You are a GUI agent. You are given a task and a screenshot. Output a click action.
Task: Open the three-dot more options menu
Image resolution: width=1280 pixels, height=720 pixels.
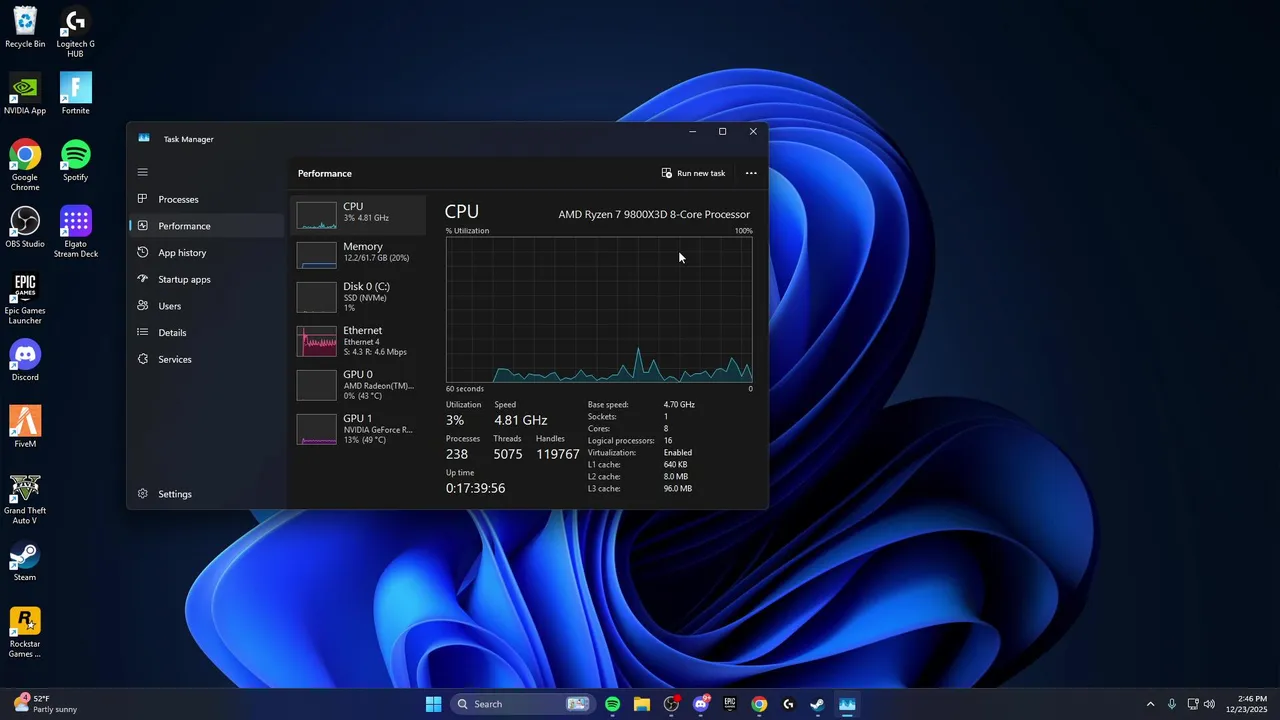coord(751,173)
